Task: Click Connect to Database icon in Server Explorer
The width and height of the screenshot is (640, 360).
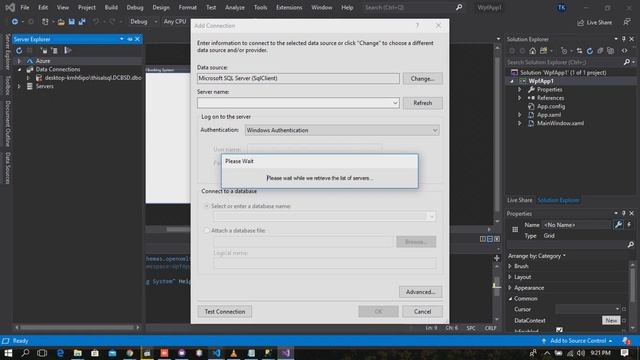Action: click(44, 51)
